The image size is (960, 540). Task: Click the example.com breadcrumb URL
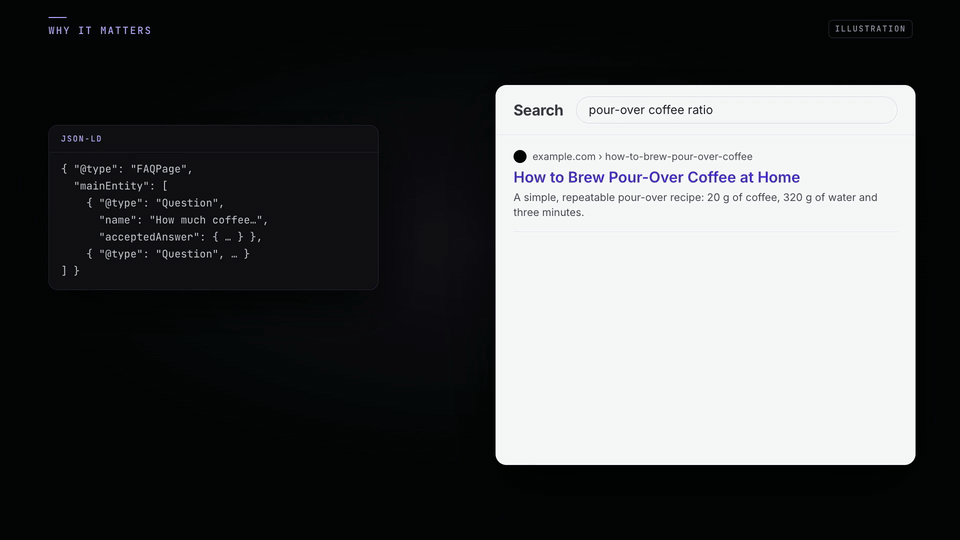(x=642, y=157)
